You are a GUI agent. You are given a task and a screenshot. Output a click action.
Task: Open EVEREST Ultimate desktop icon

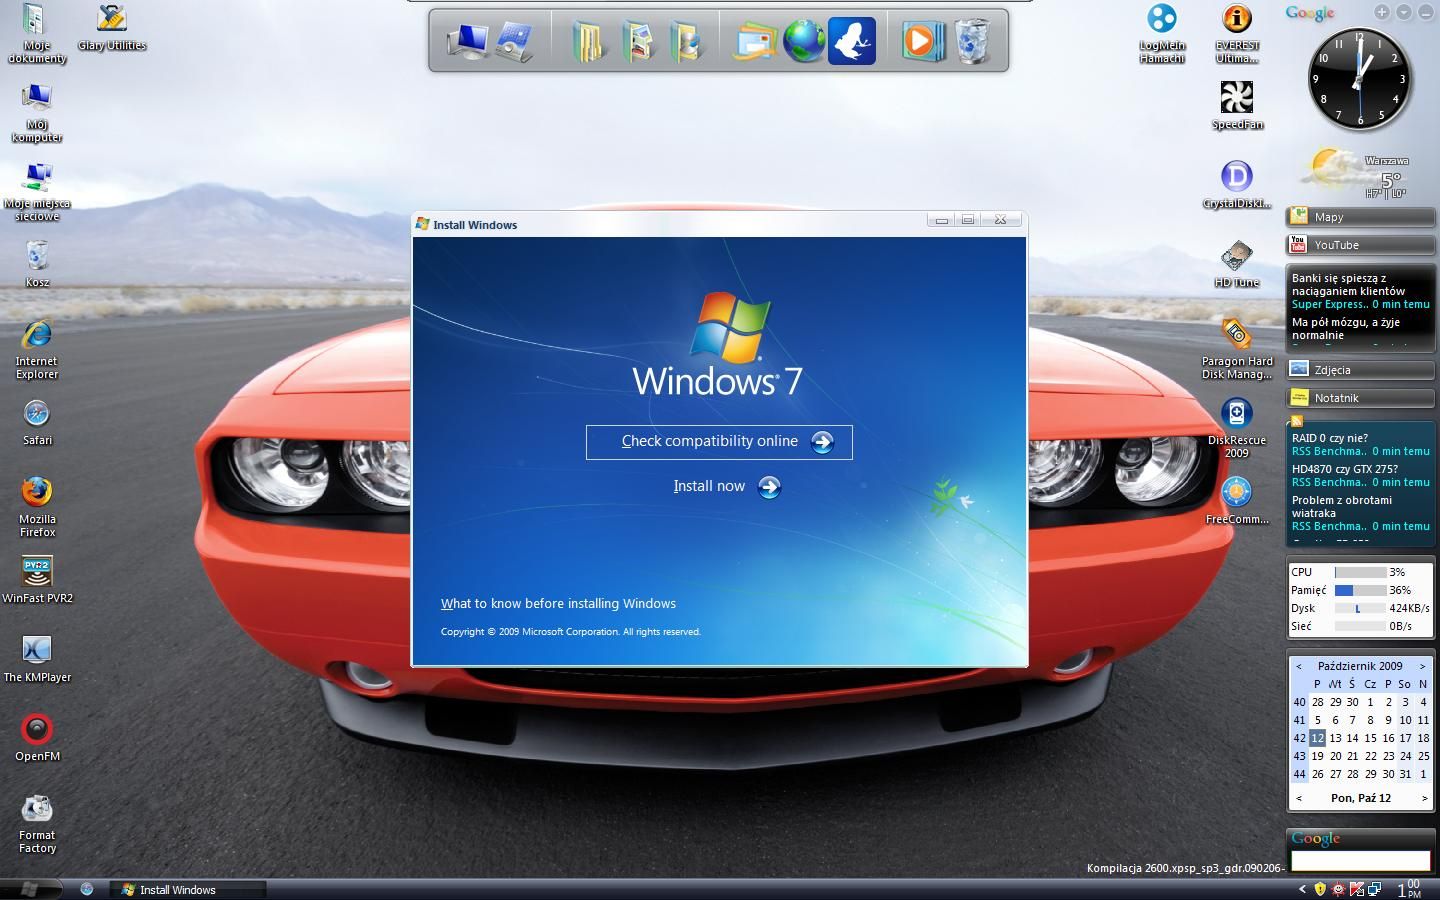(1237, 33)
